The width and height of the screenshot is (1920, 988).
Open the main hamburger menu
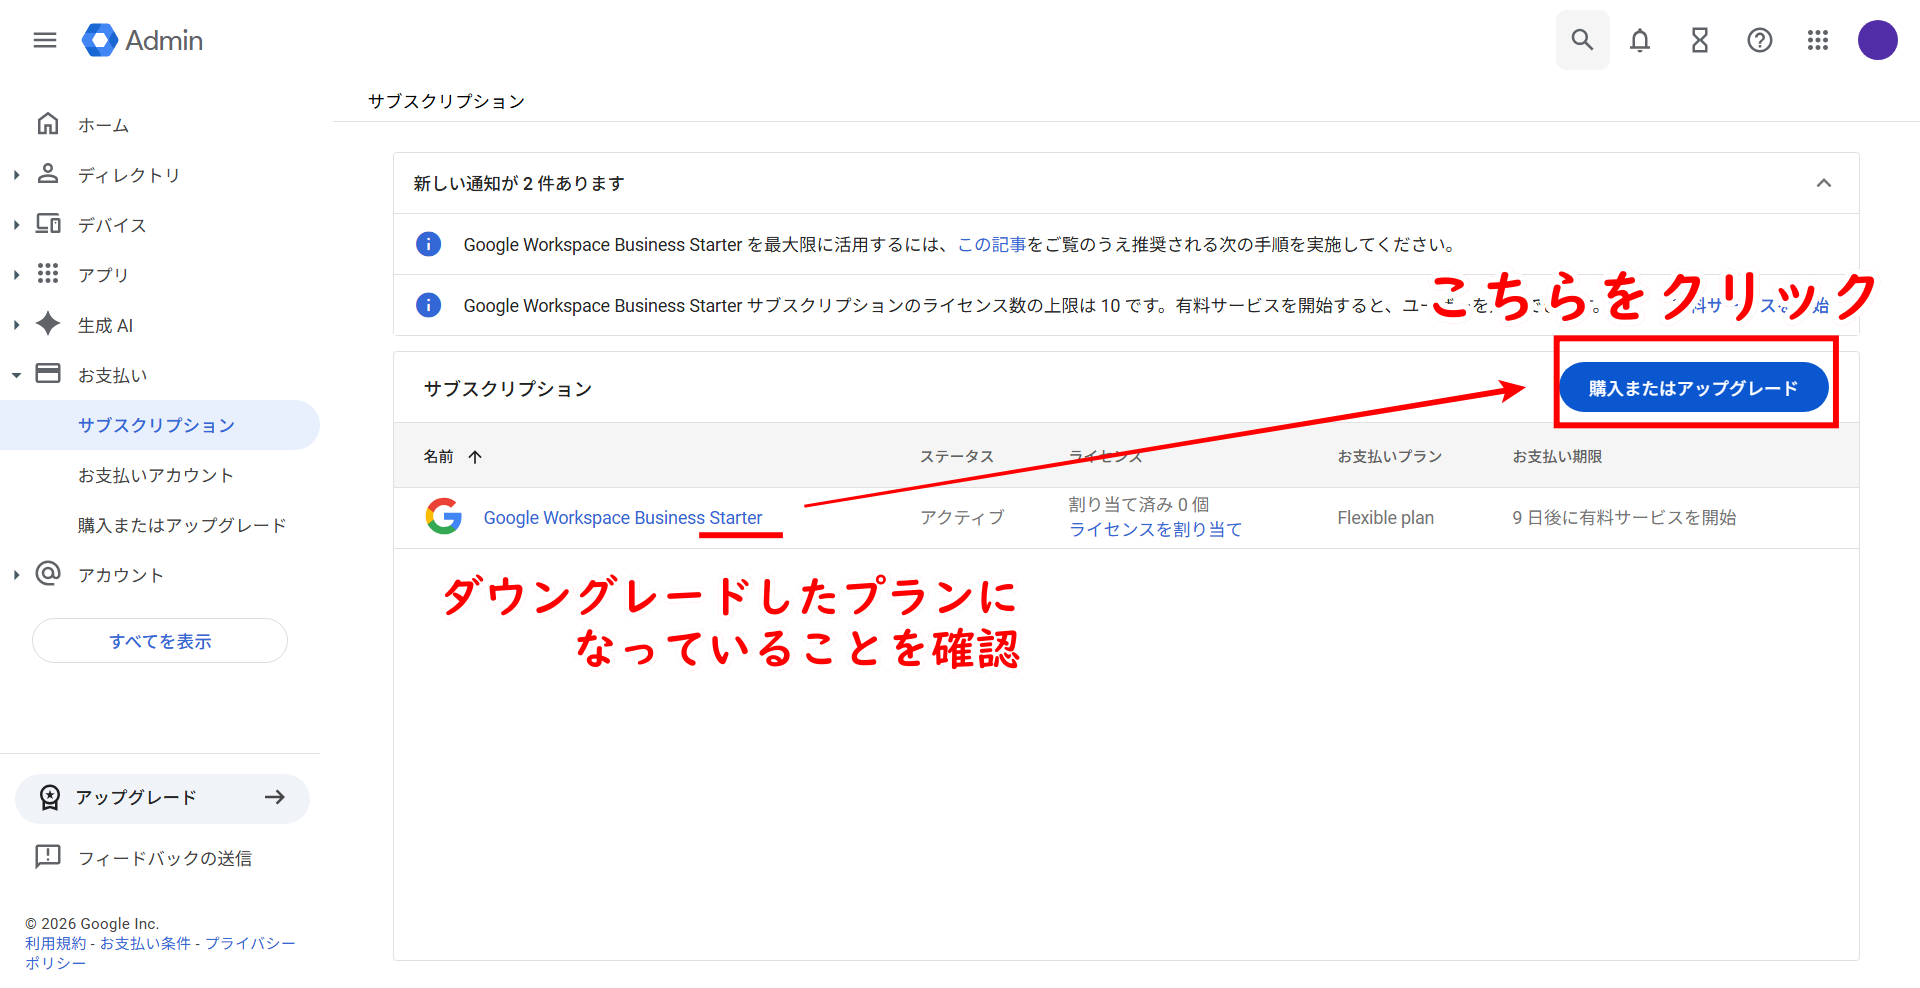click(45, 40)
